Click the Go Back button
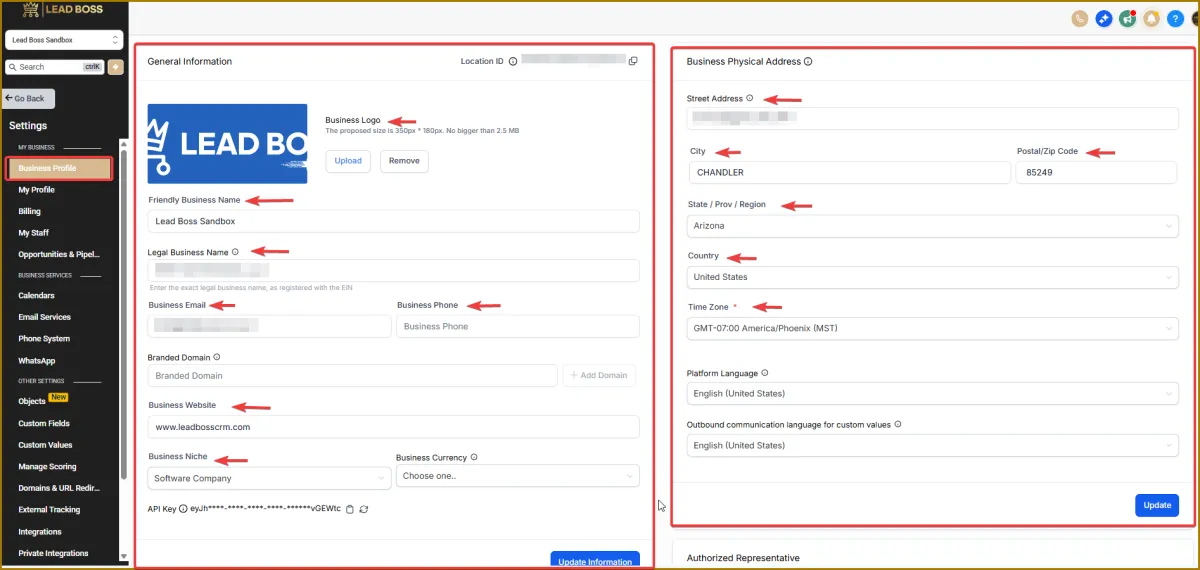Image resolution: width=1200 pixels, height=570 pixels. [29, 99]
